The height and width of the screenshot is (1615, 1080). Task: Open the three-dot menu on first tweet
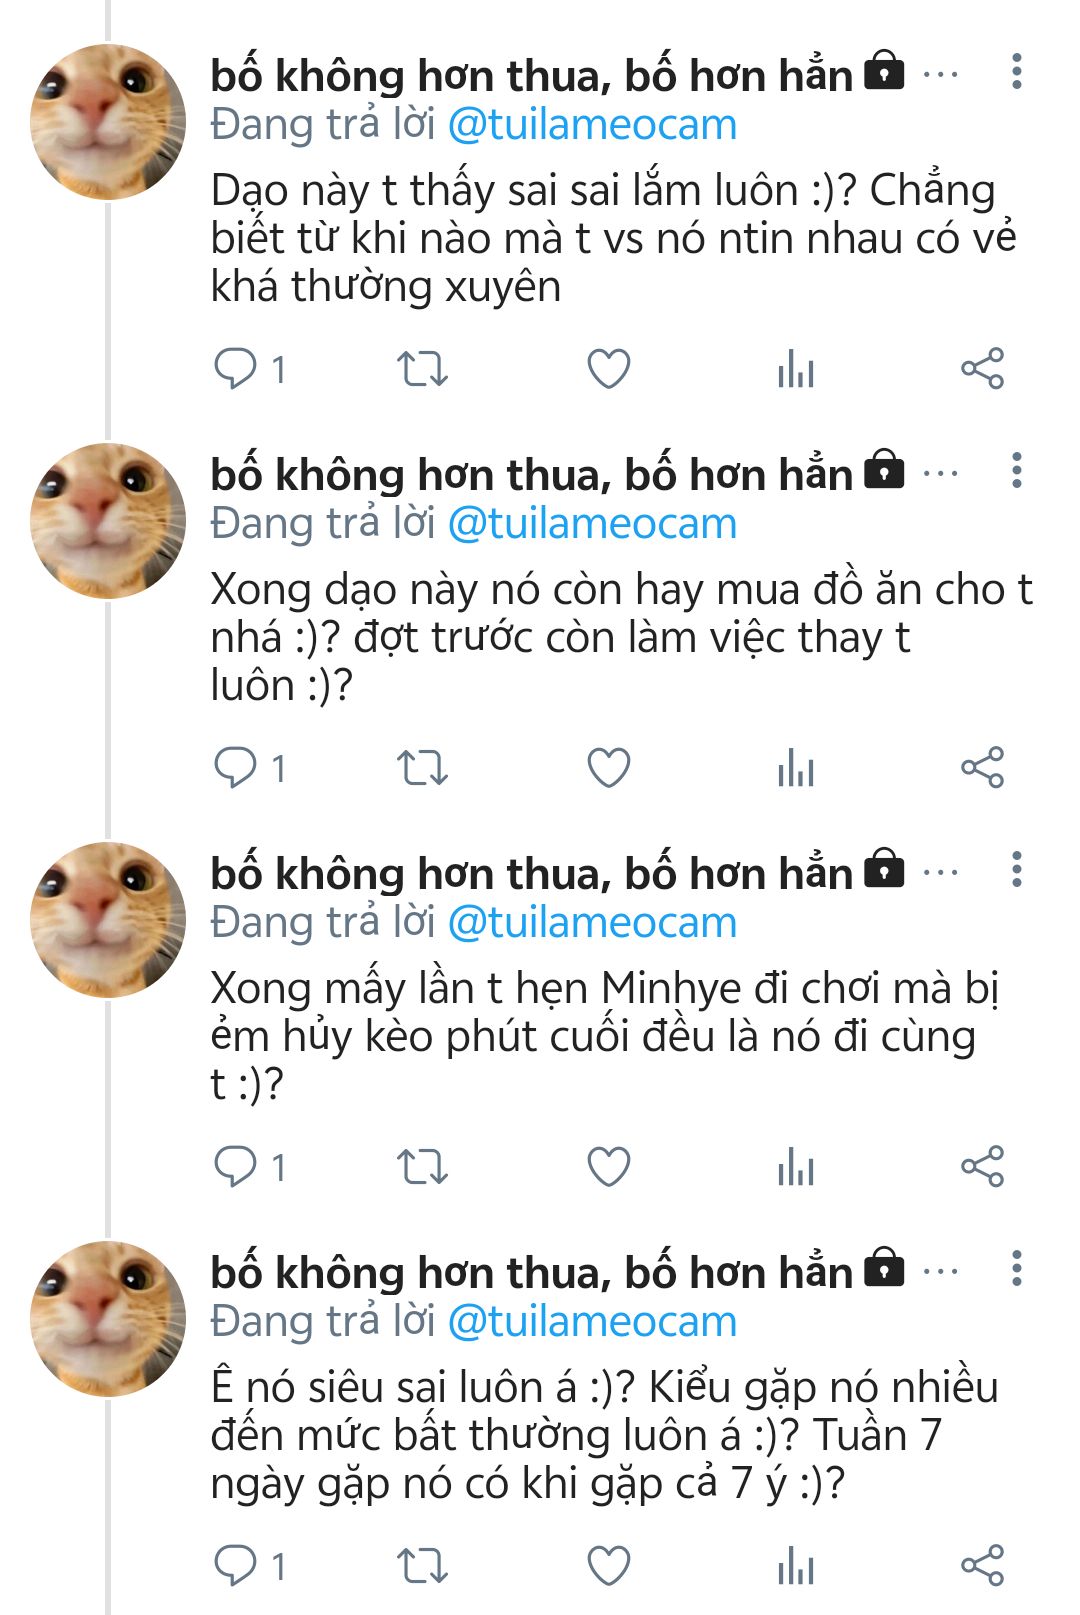pyautogui.click(x=1017, y=72)
